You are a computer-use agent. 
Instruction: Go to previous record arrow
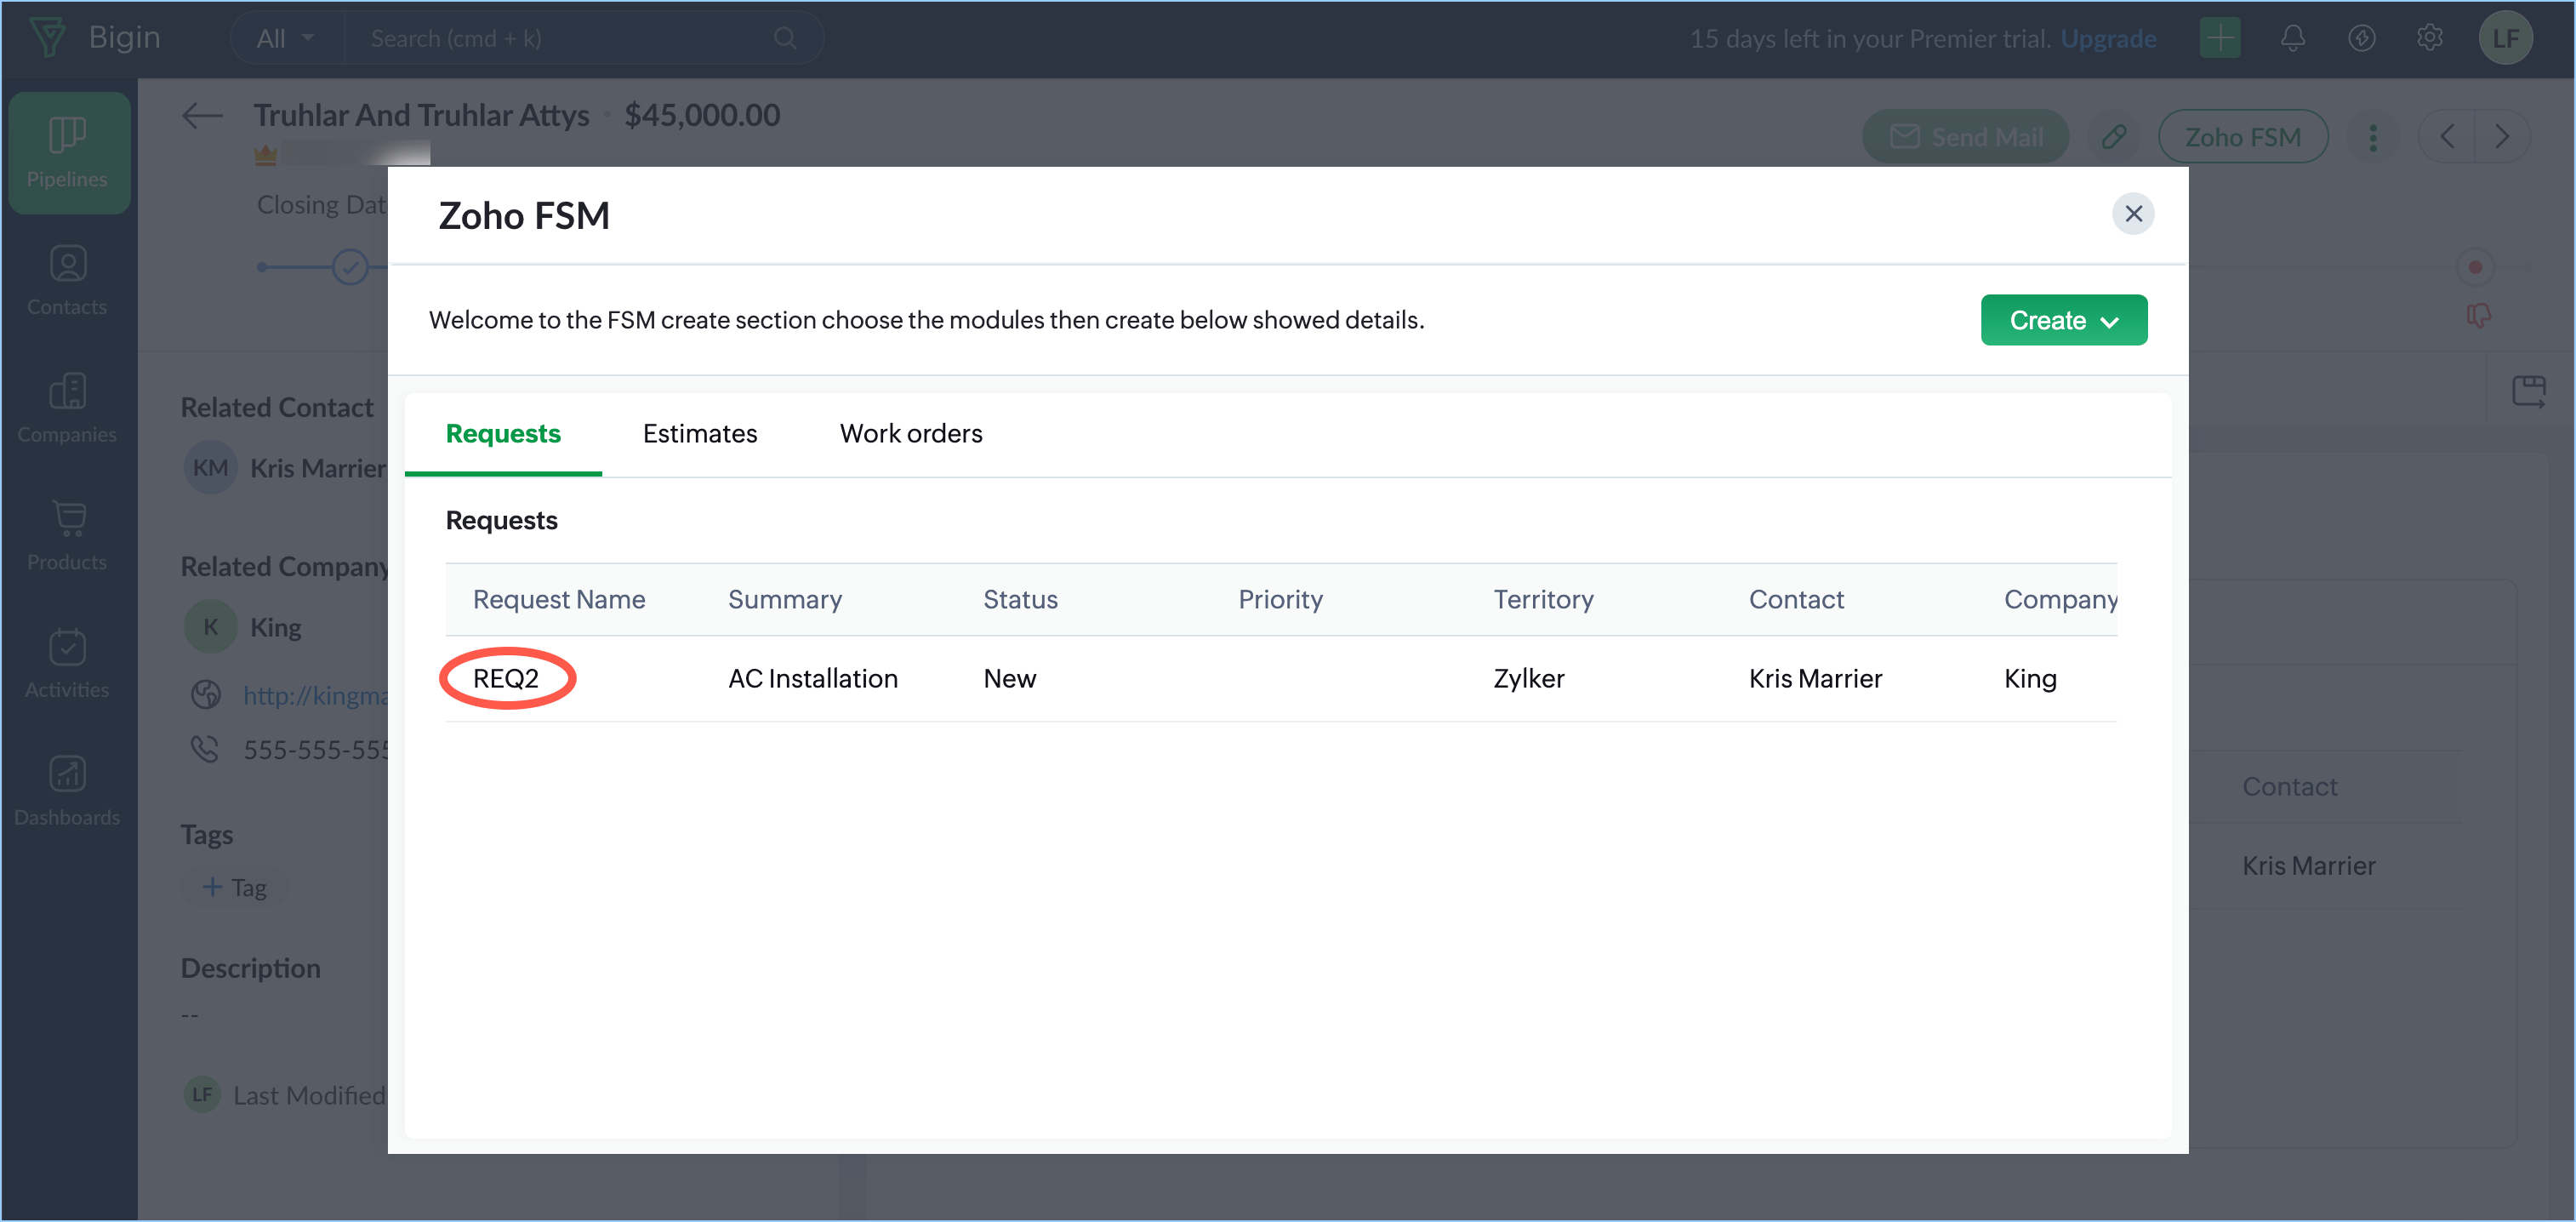[x=2447, y=137]
